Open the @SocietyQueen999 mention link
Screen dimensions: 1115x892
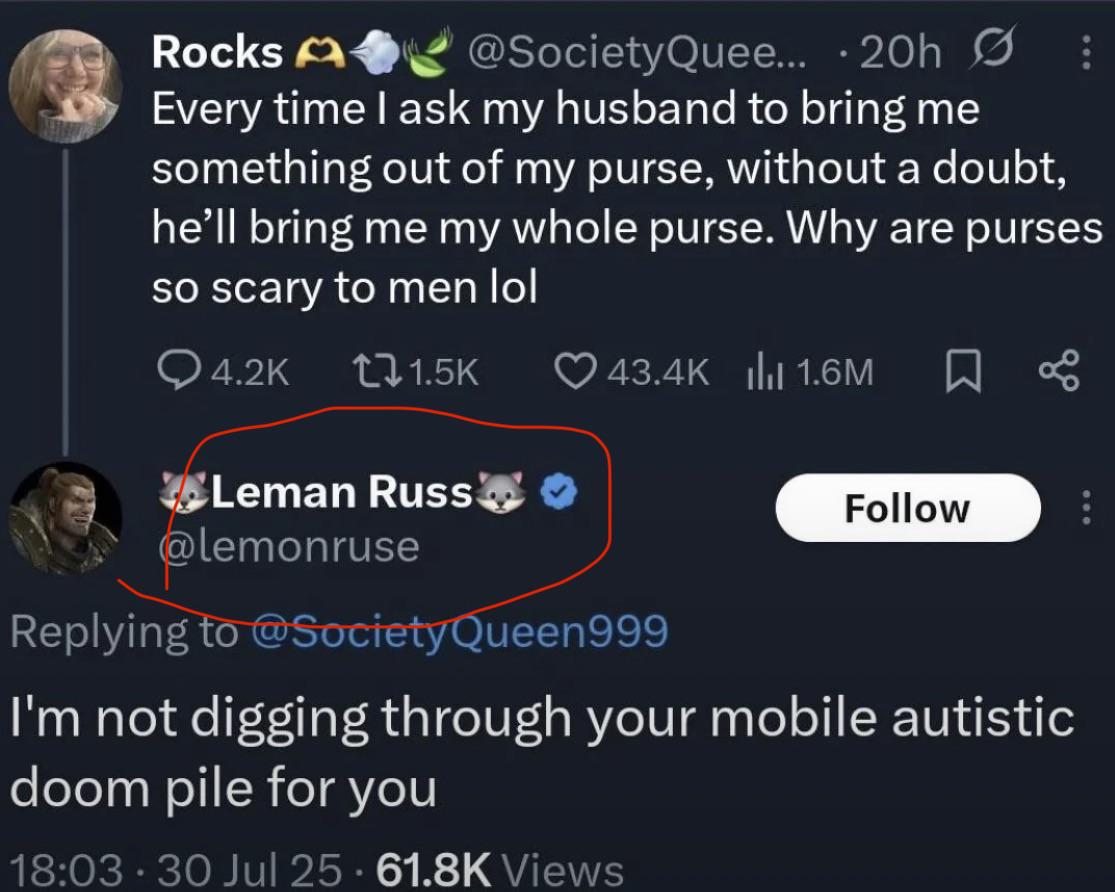click(459, 630)
